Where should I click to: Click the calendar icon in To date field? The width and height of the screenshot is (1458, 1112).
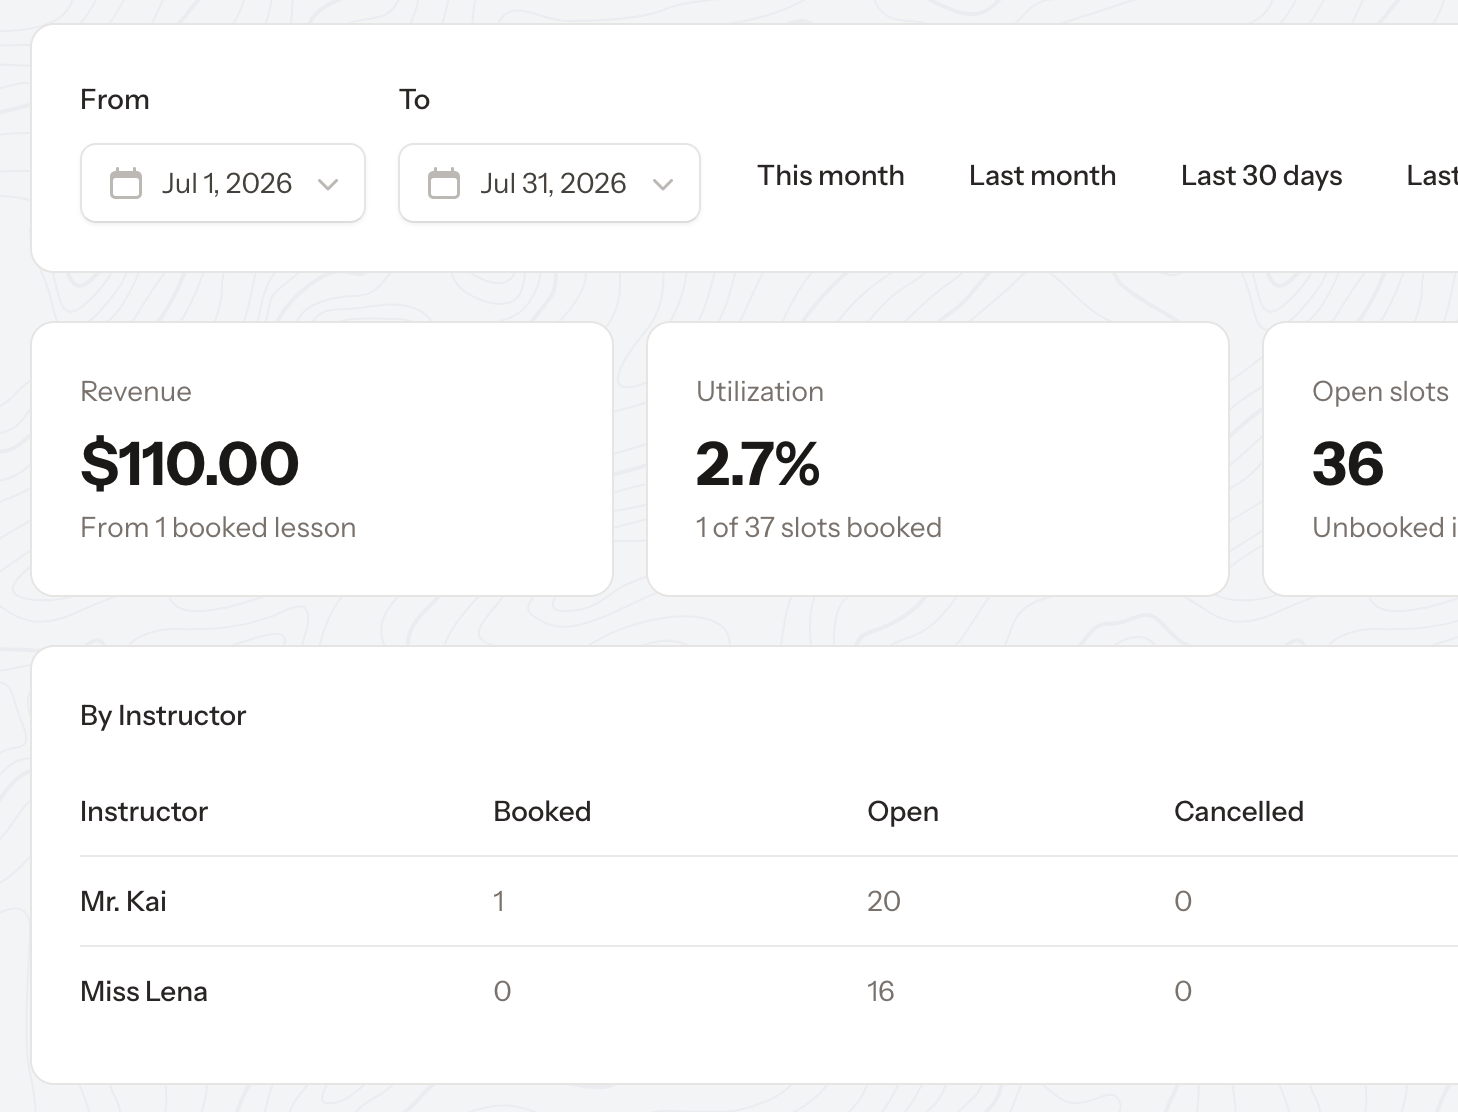click(x=444, y=183)
